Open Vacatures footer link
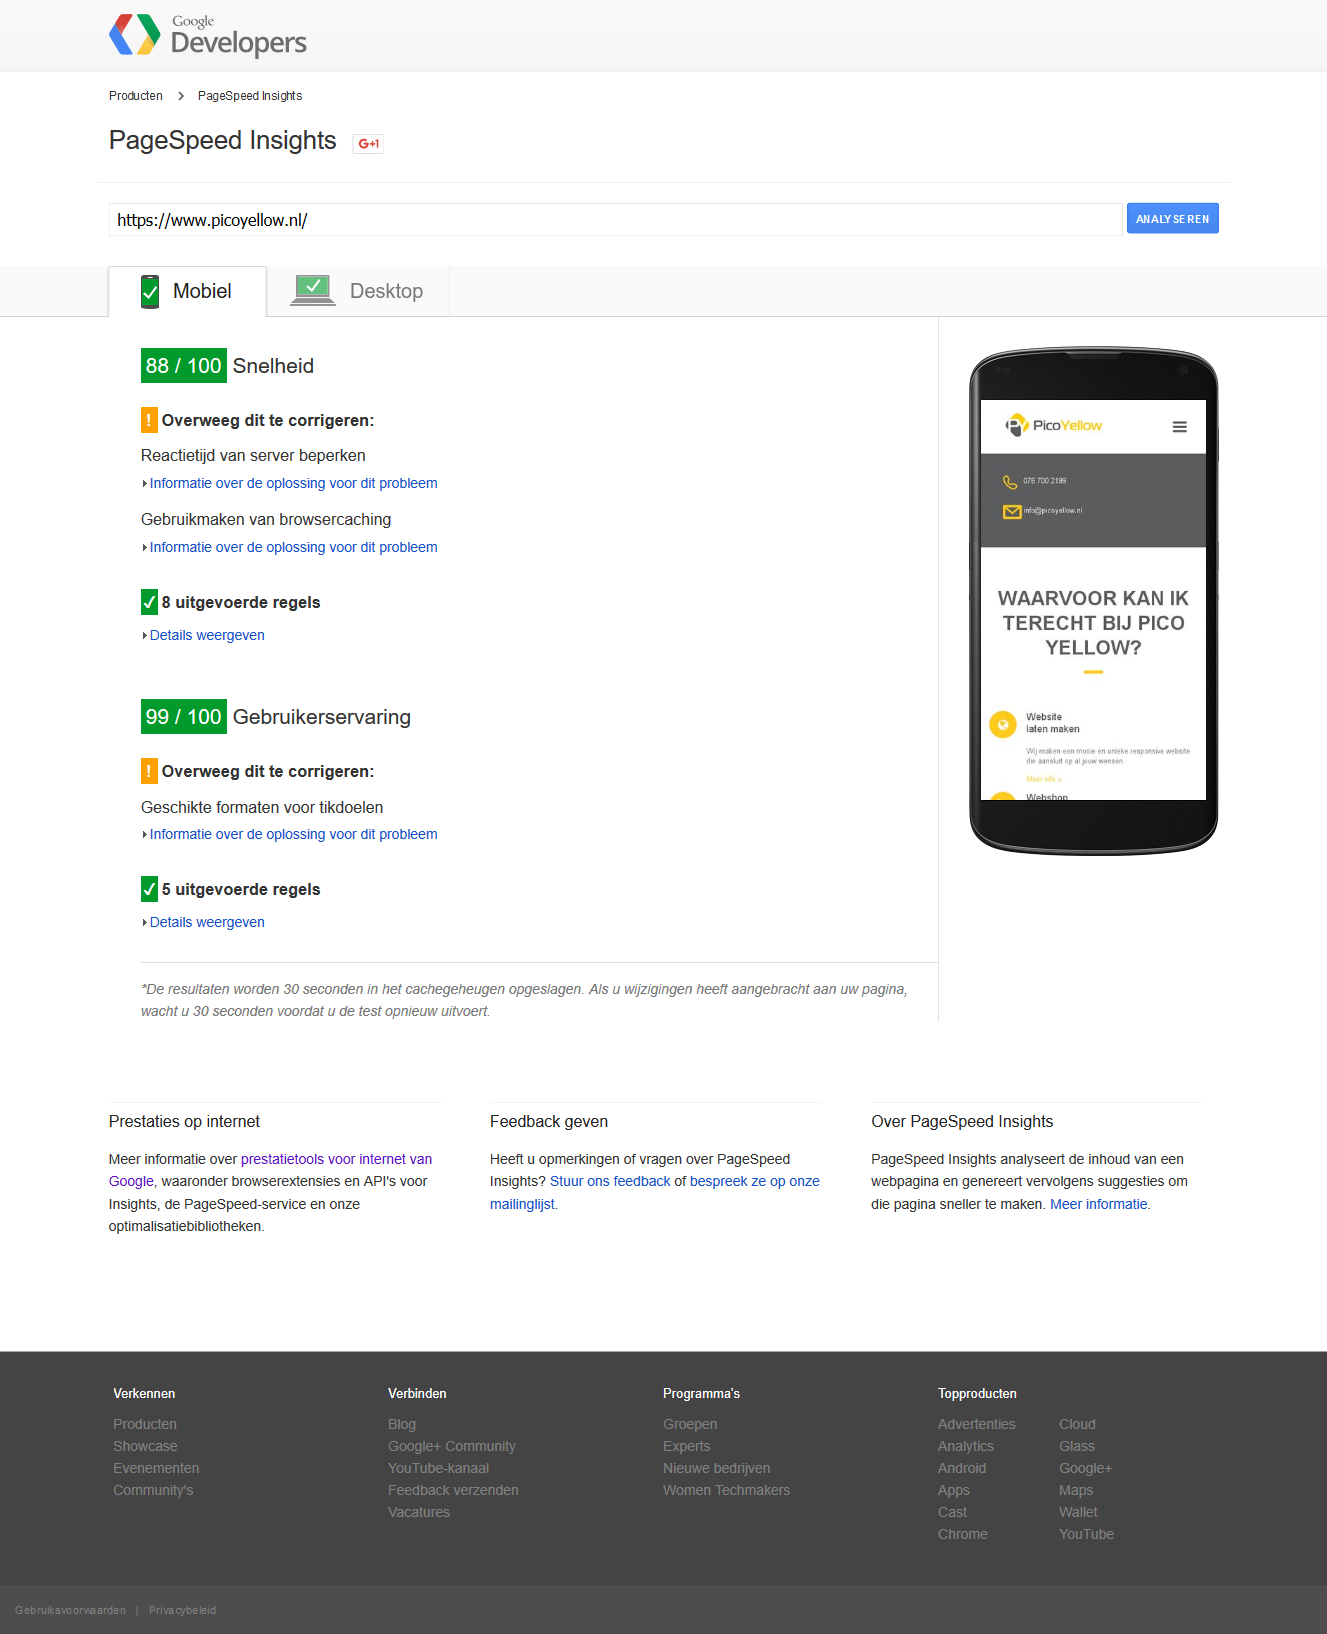This screenshot has height=1634, width=1327. pyautogui.click(x=419, y=1512)
